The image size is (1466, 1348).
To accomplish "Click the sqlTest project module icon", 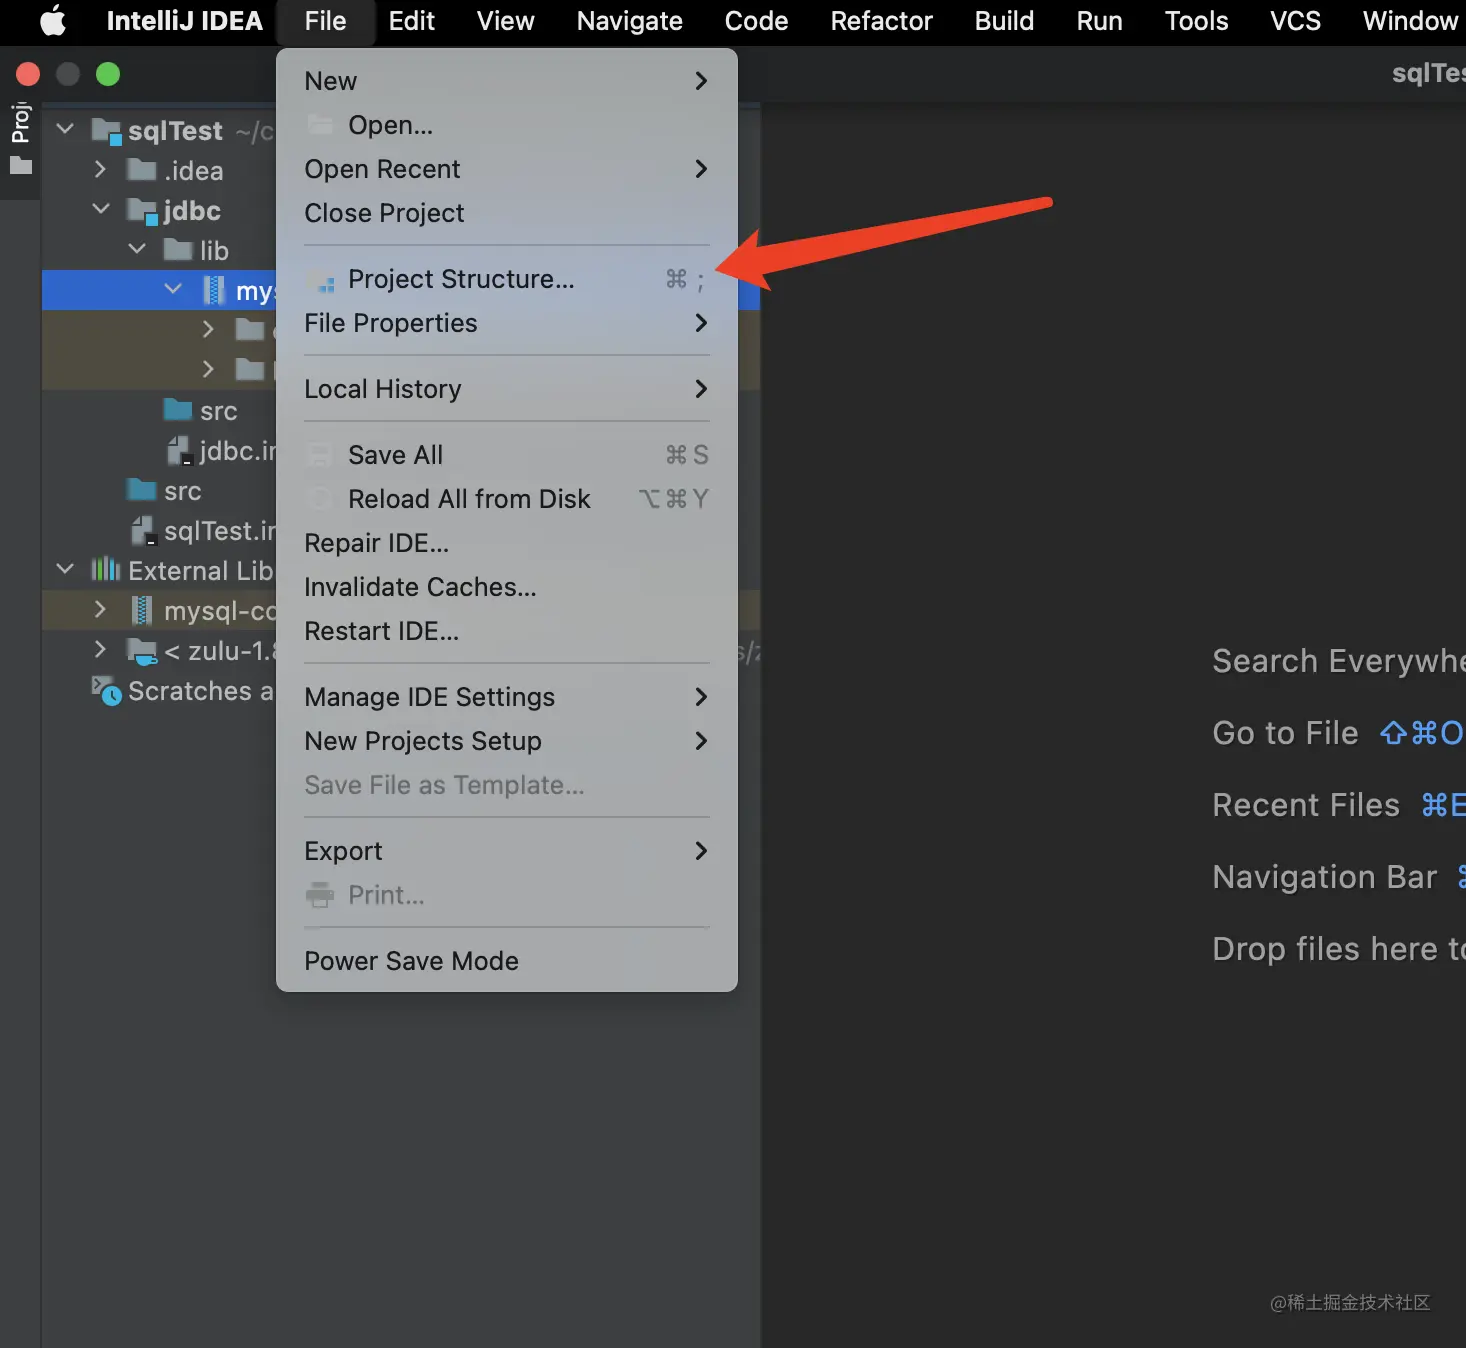I will click(x=106, y=131).
